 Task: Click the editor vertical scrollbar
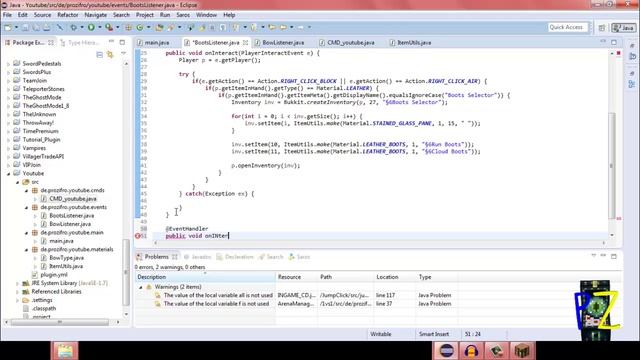[x=611, y=165]
